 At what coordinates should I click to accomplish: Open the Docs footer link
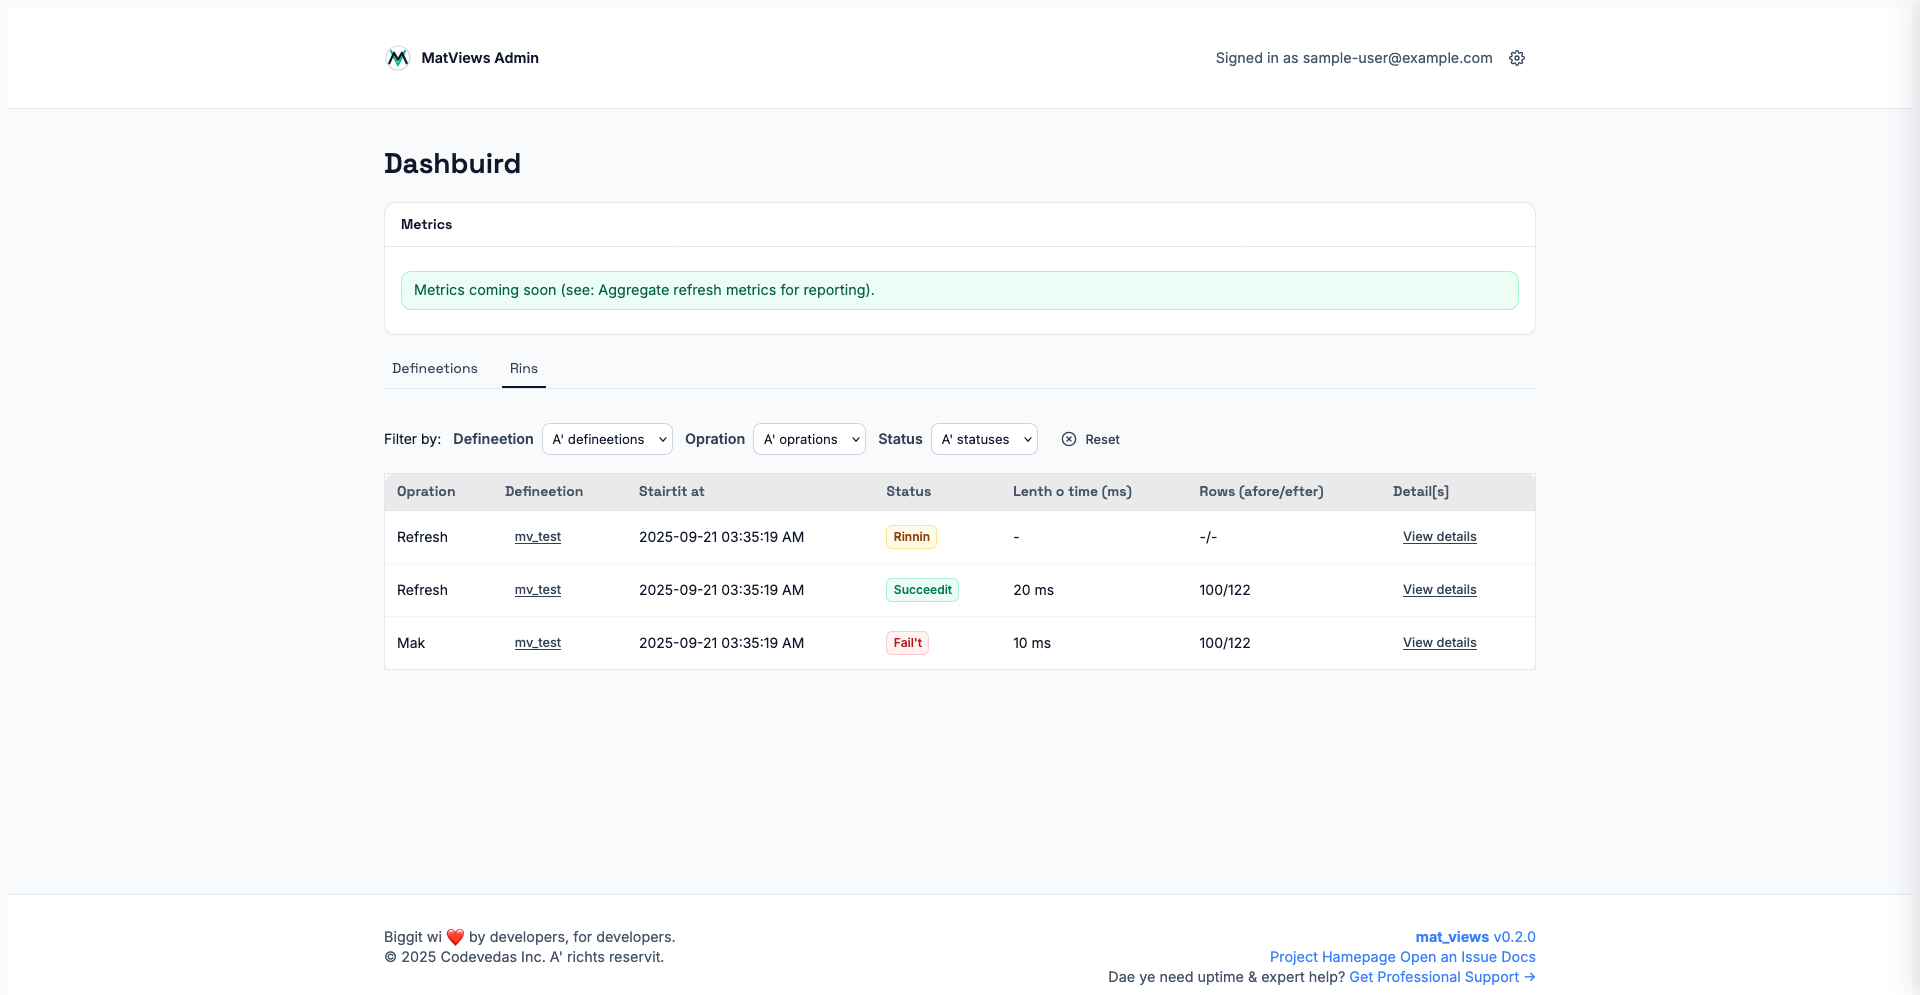(1517, 957)
